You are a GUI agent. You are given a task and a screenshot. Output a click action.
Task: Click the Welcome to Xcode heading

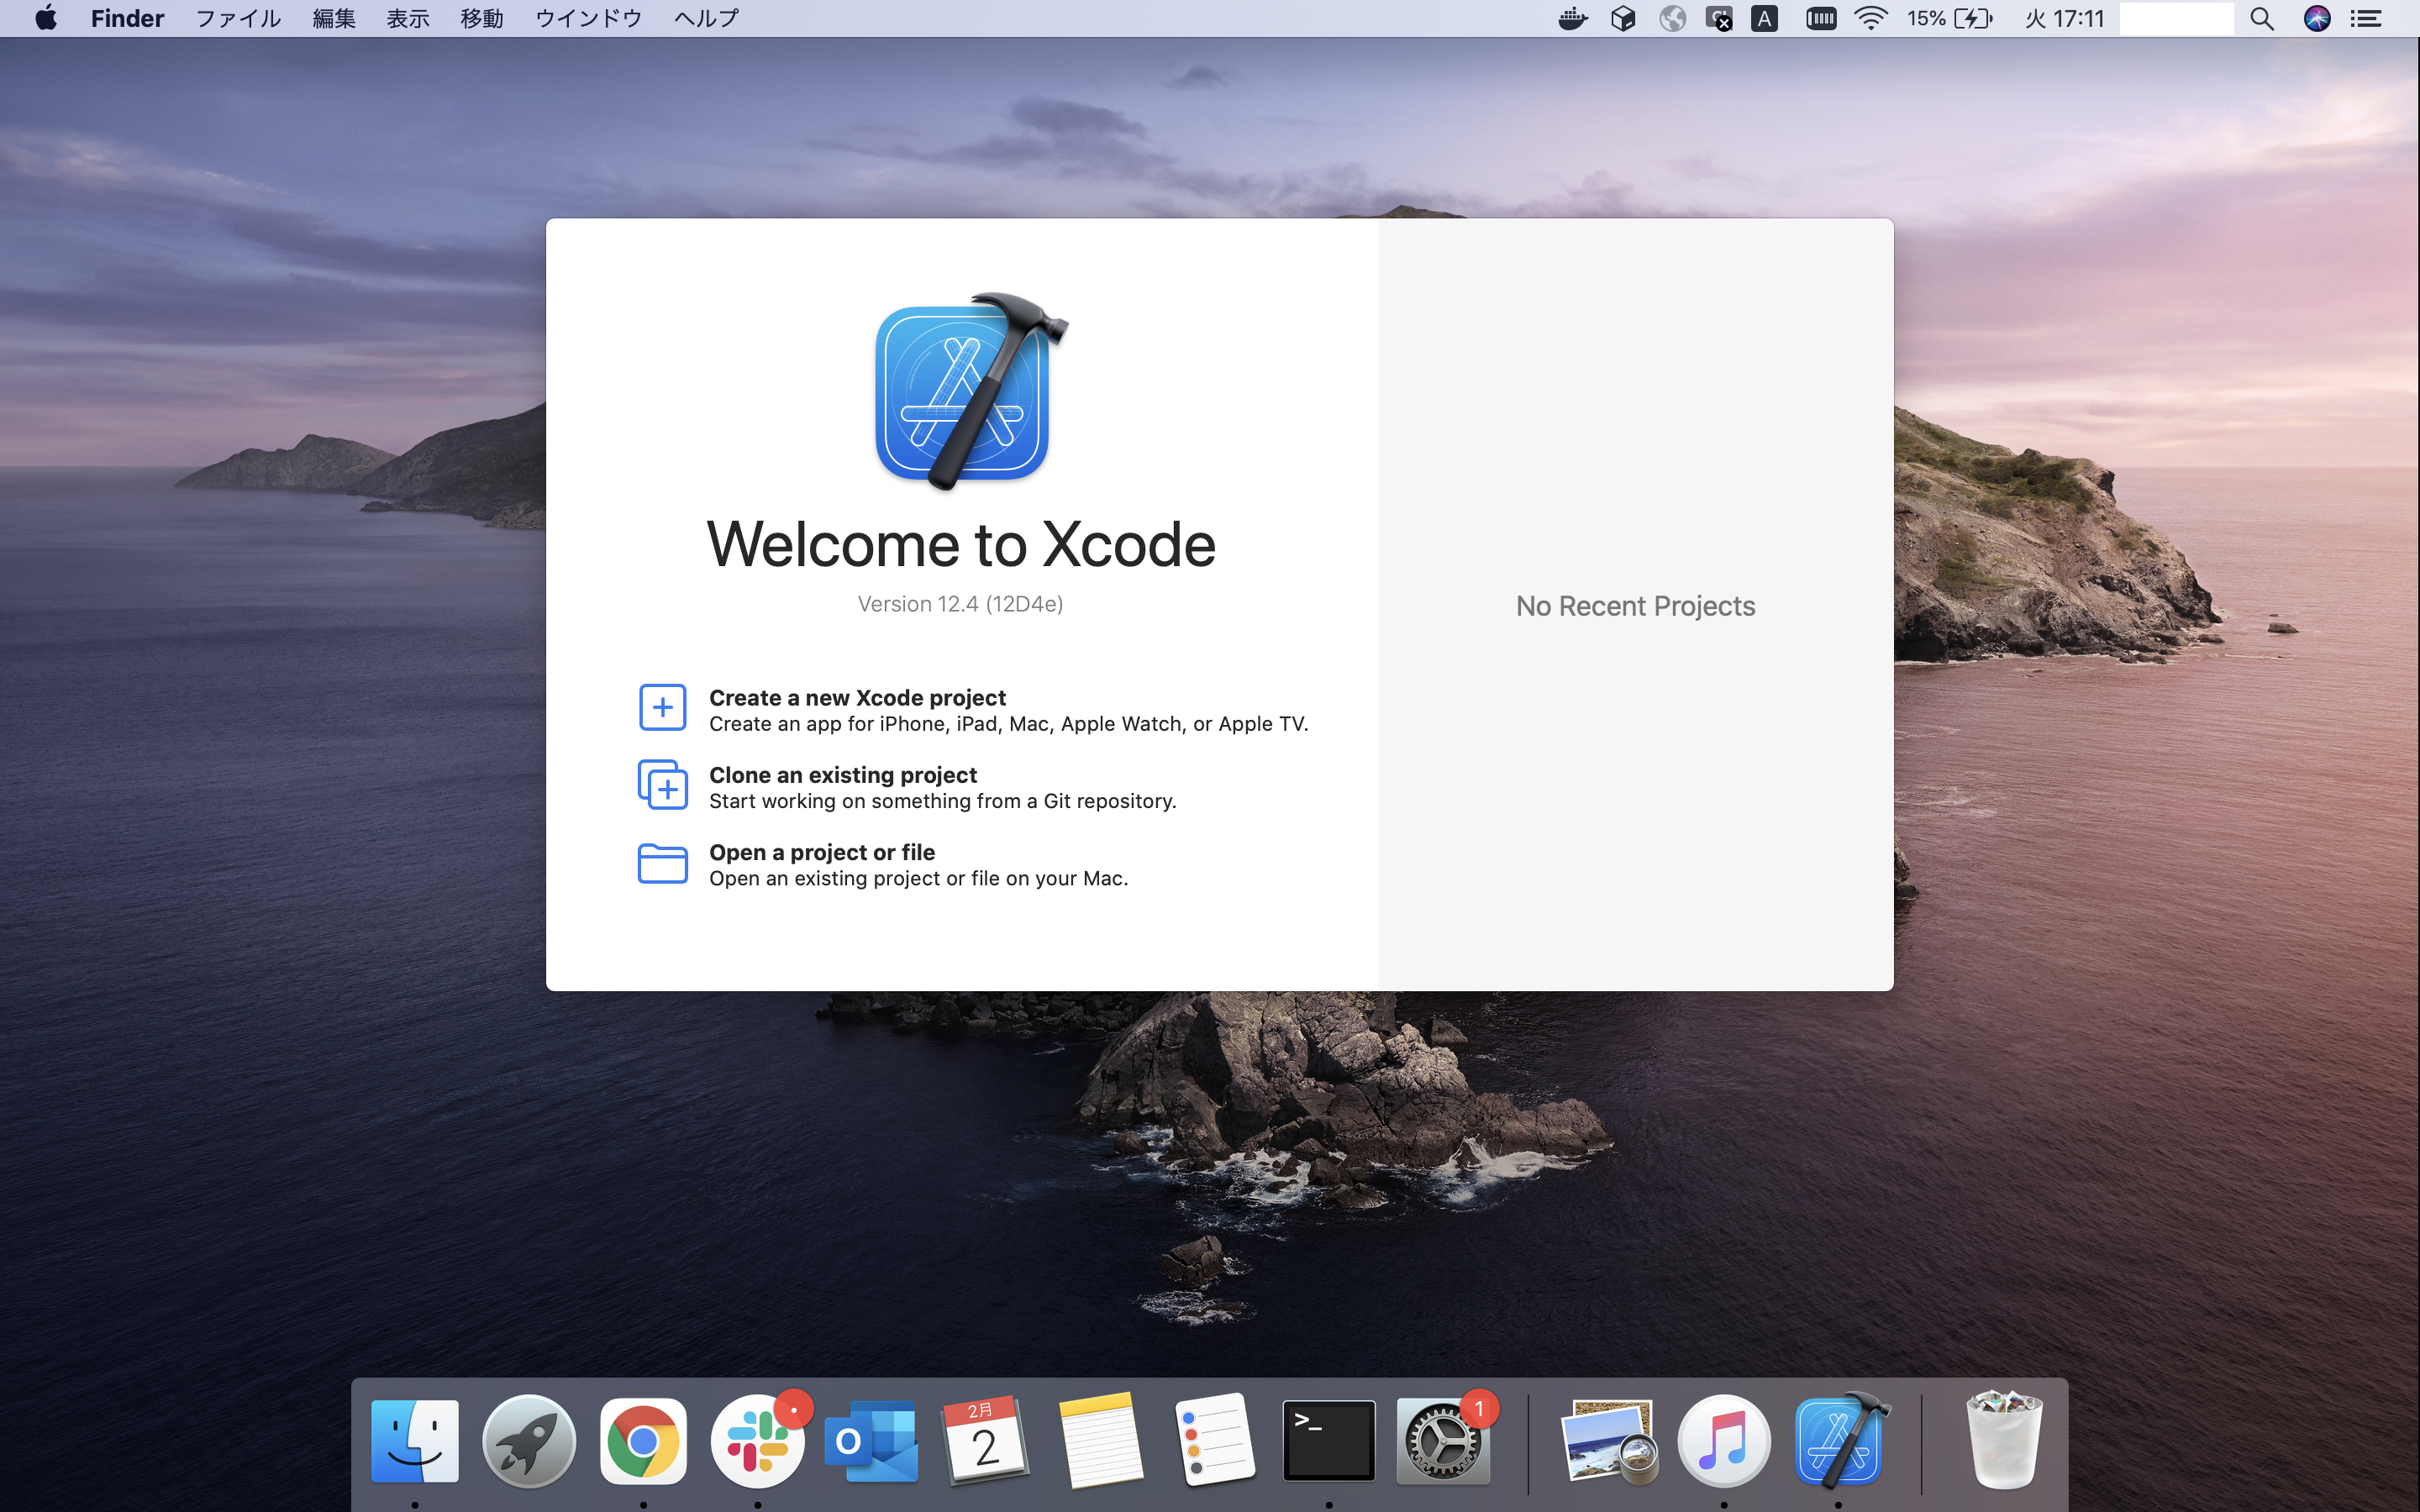[x=961, y=545]
